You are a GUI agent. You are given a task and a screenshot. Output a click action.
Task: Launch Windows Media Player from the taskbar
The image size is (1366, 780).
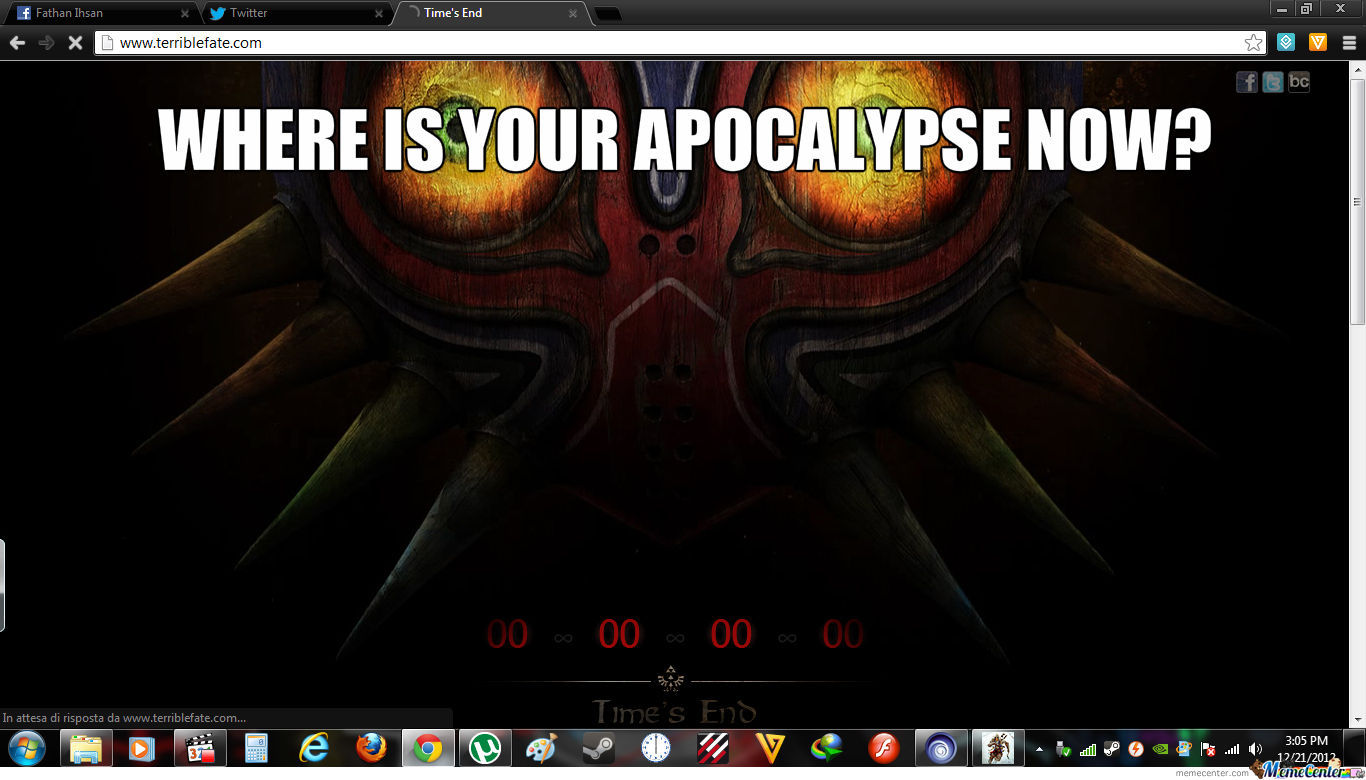[x=143, y=748]
